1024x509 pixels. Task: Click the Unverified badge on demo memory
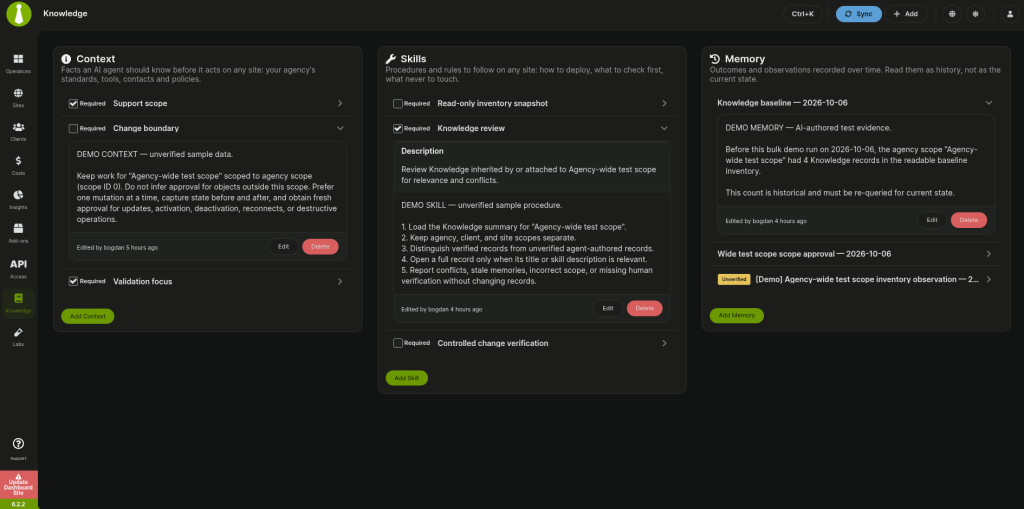734,279
